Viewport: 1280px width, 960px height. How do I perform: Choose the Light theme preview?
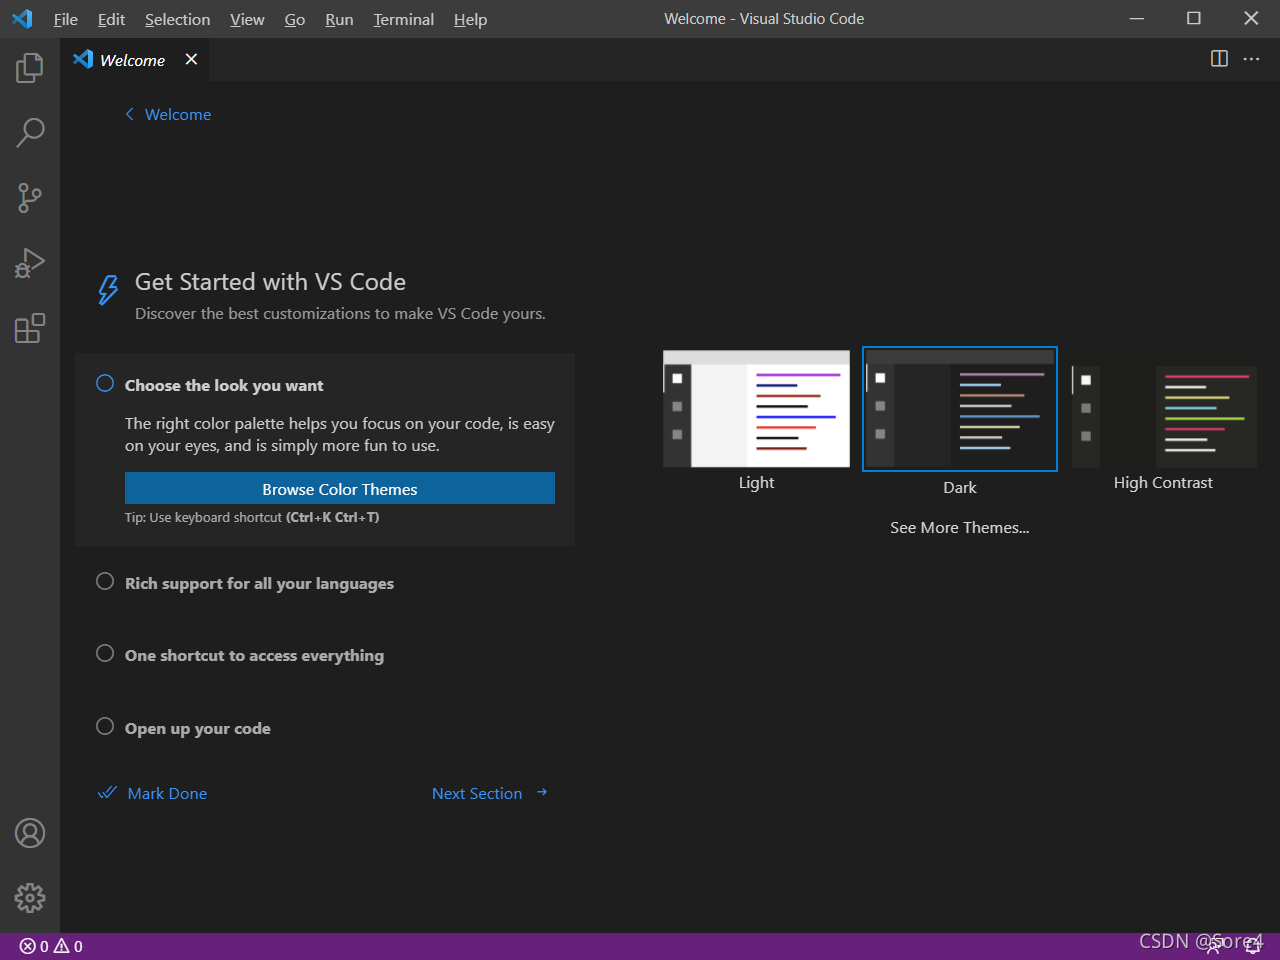click(757, 408)
